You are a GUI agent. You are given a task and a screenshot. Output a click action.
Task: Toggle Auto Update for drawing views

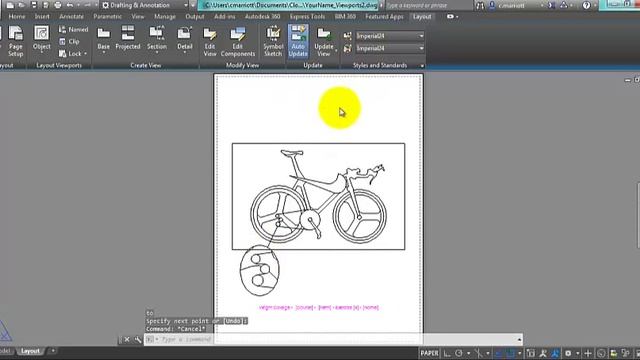pyautogui.click(x=298, y=41)
